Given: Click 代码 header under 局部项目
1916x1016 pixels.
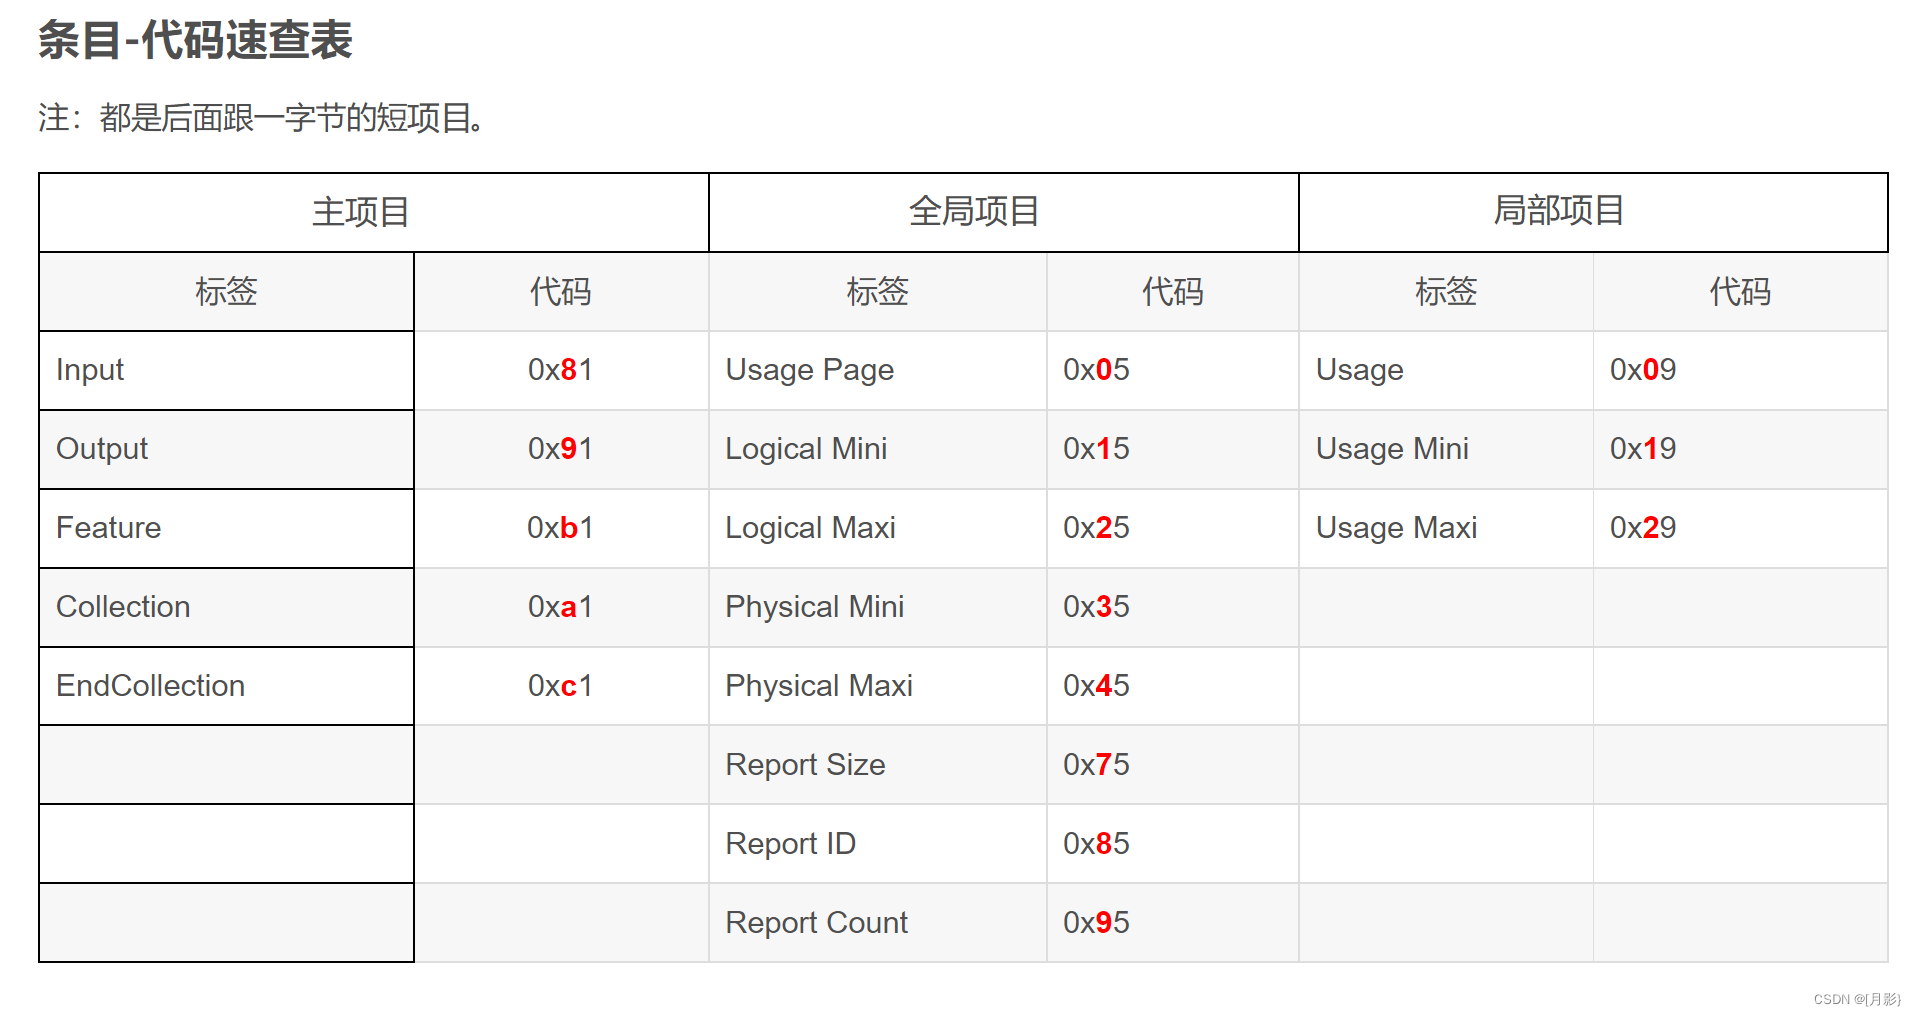Looking at the screenshot, I should (x=1740, y=291).
